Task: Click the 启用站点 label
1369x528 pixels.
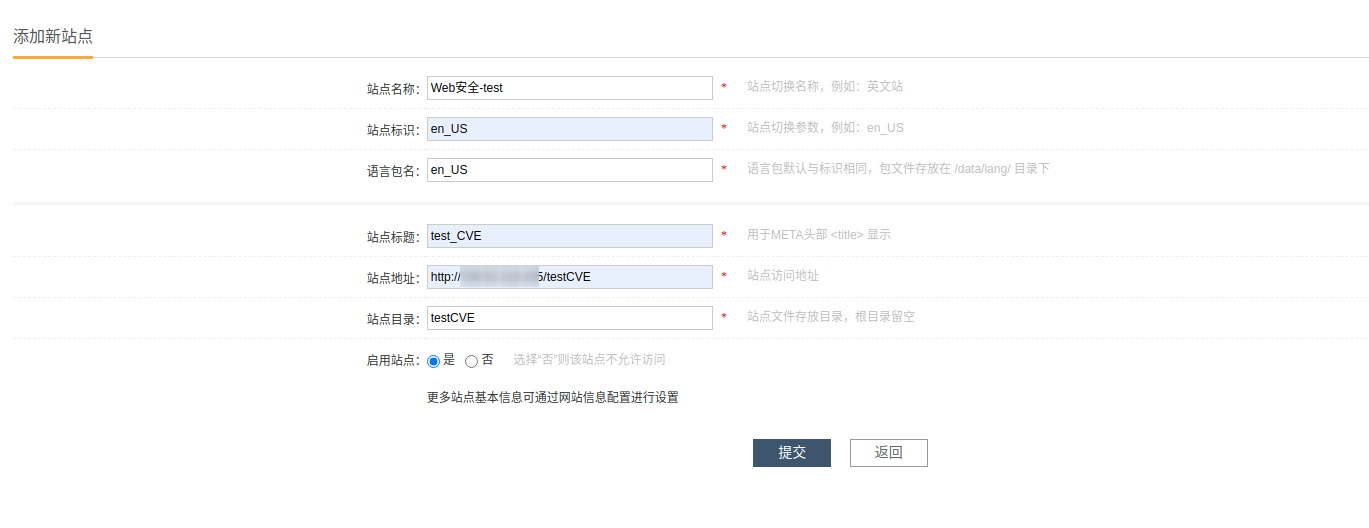Action: click(393, 361)
